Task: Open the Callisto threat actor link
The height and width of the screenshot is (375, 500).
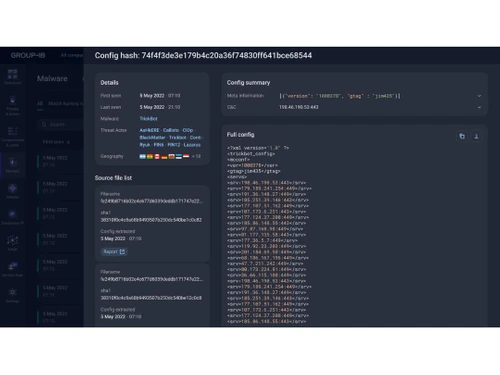Action: pyautogui.click(x=171, y=130)
